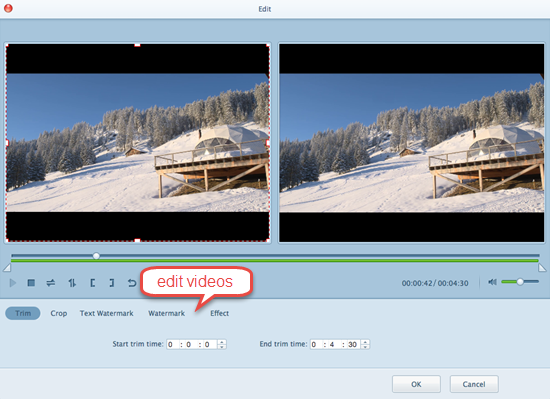Screen dimensions: 550x399
Task: Click Start trim time seconds field
Action: (209, 344)
